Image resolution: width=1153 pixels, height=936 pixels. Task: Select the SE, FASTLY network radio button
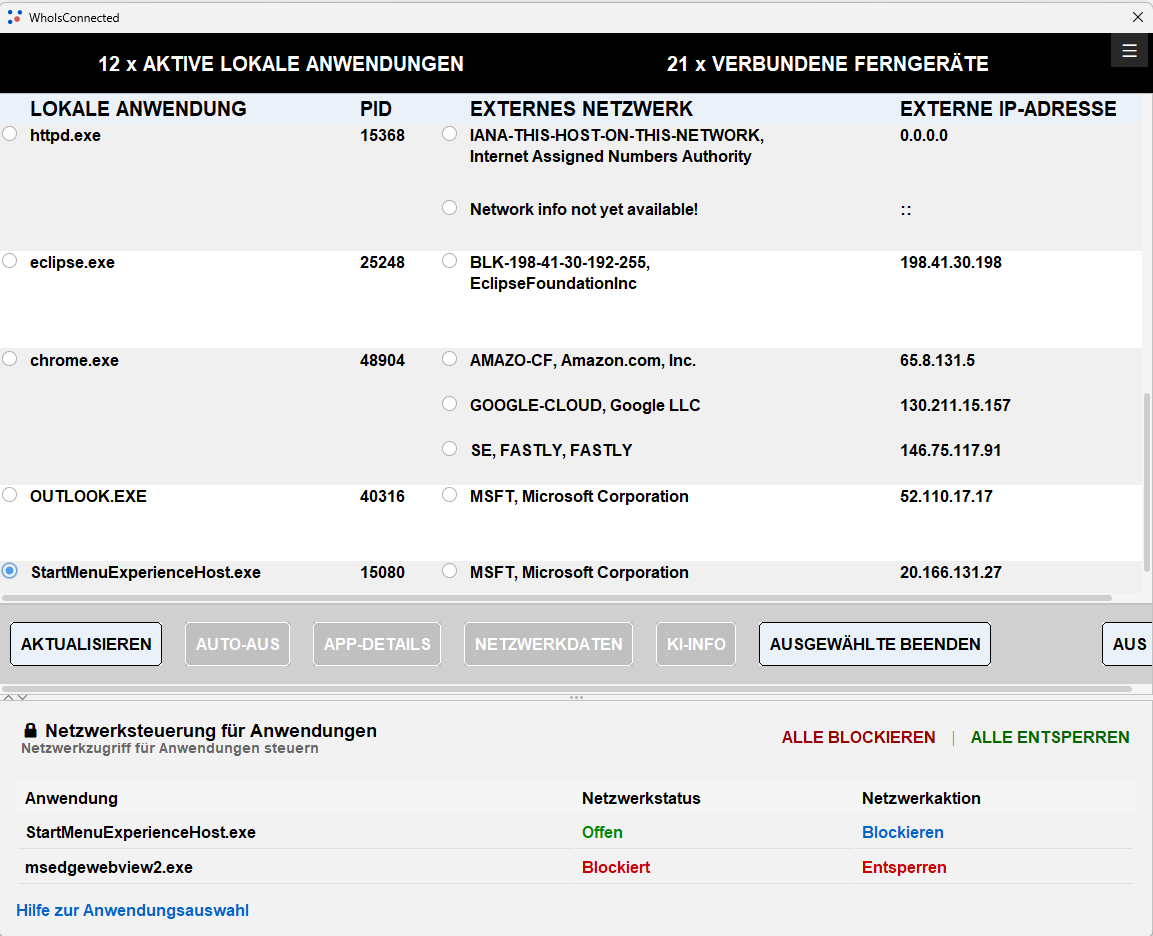(x=449, y=449)
